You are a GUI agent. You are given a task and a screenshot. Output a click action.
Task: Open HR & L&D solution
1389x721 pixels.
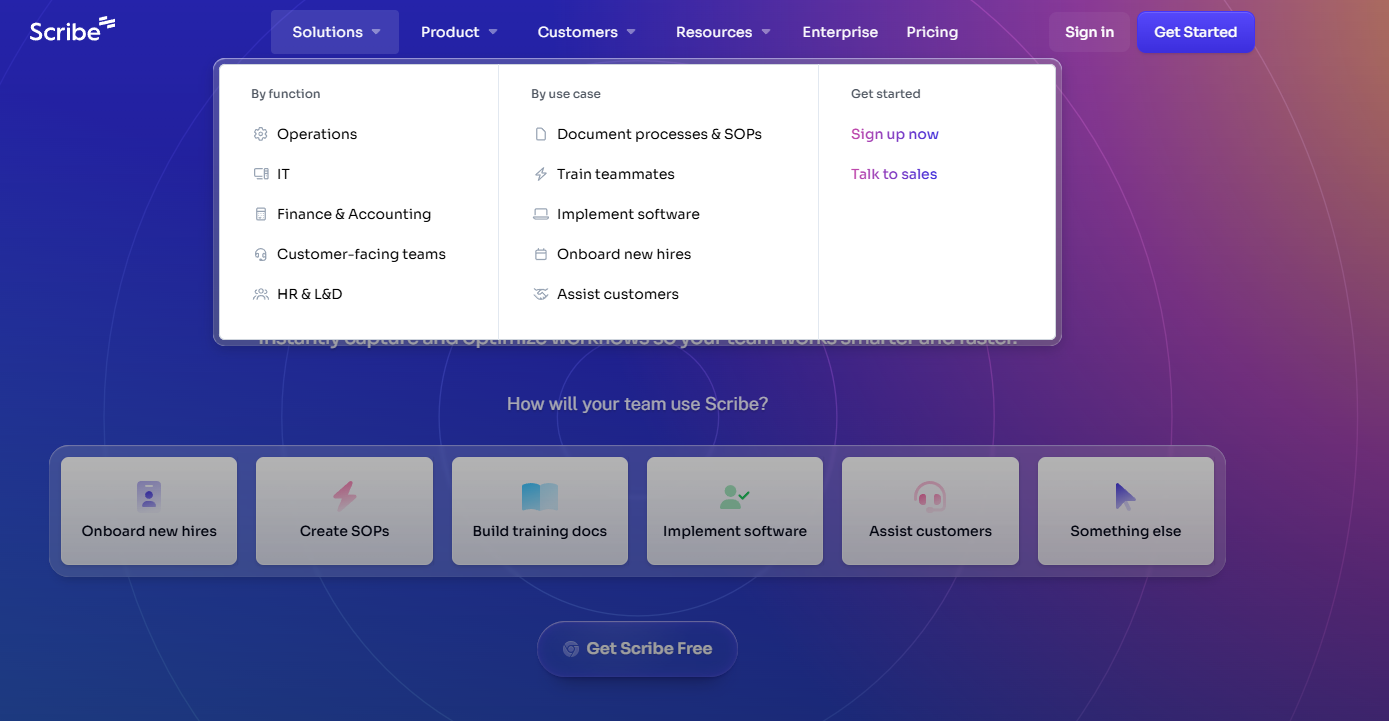coord(309,294)
